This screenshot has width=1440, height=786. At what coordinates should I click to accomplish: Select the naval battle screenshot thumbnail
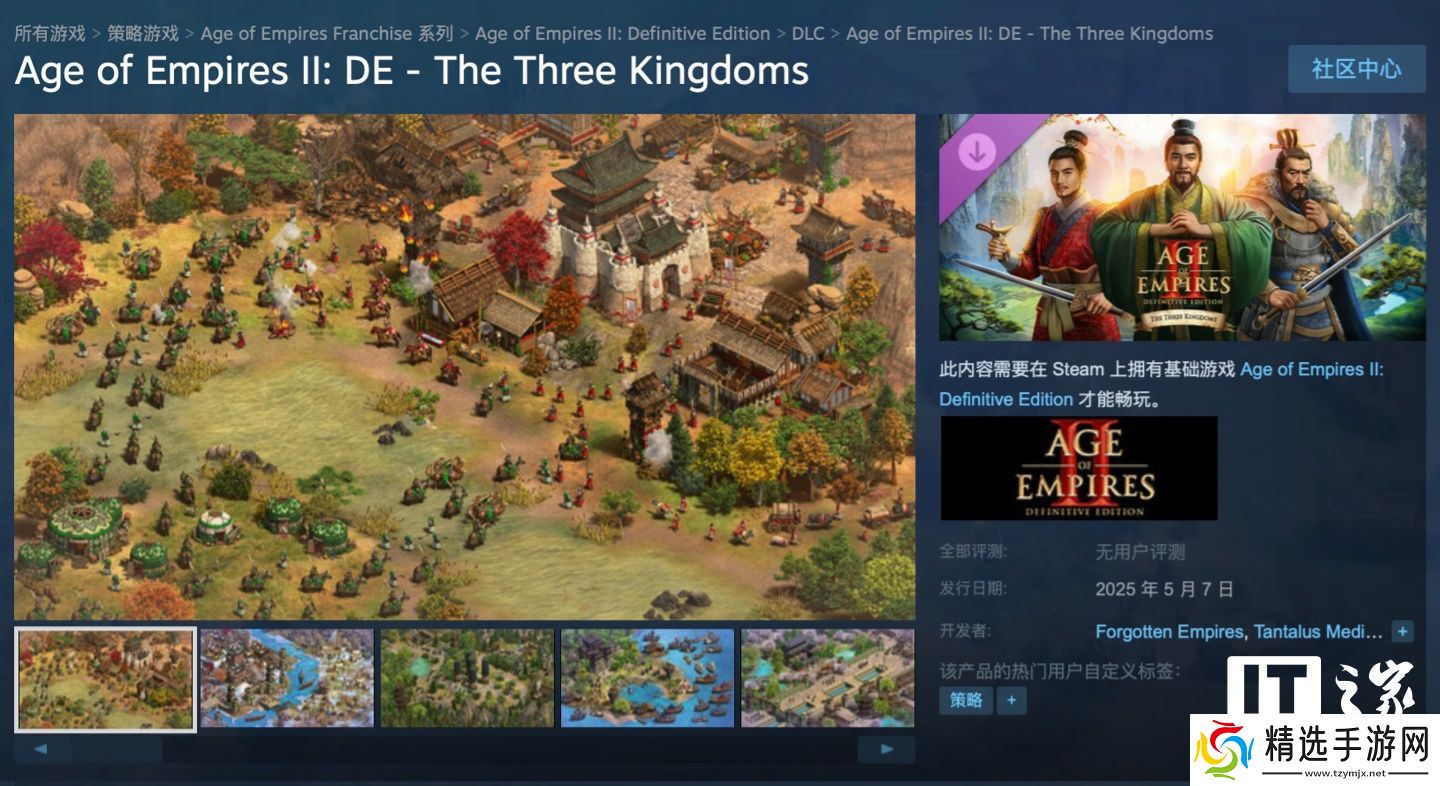coord(647,678)
